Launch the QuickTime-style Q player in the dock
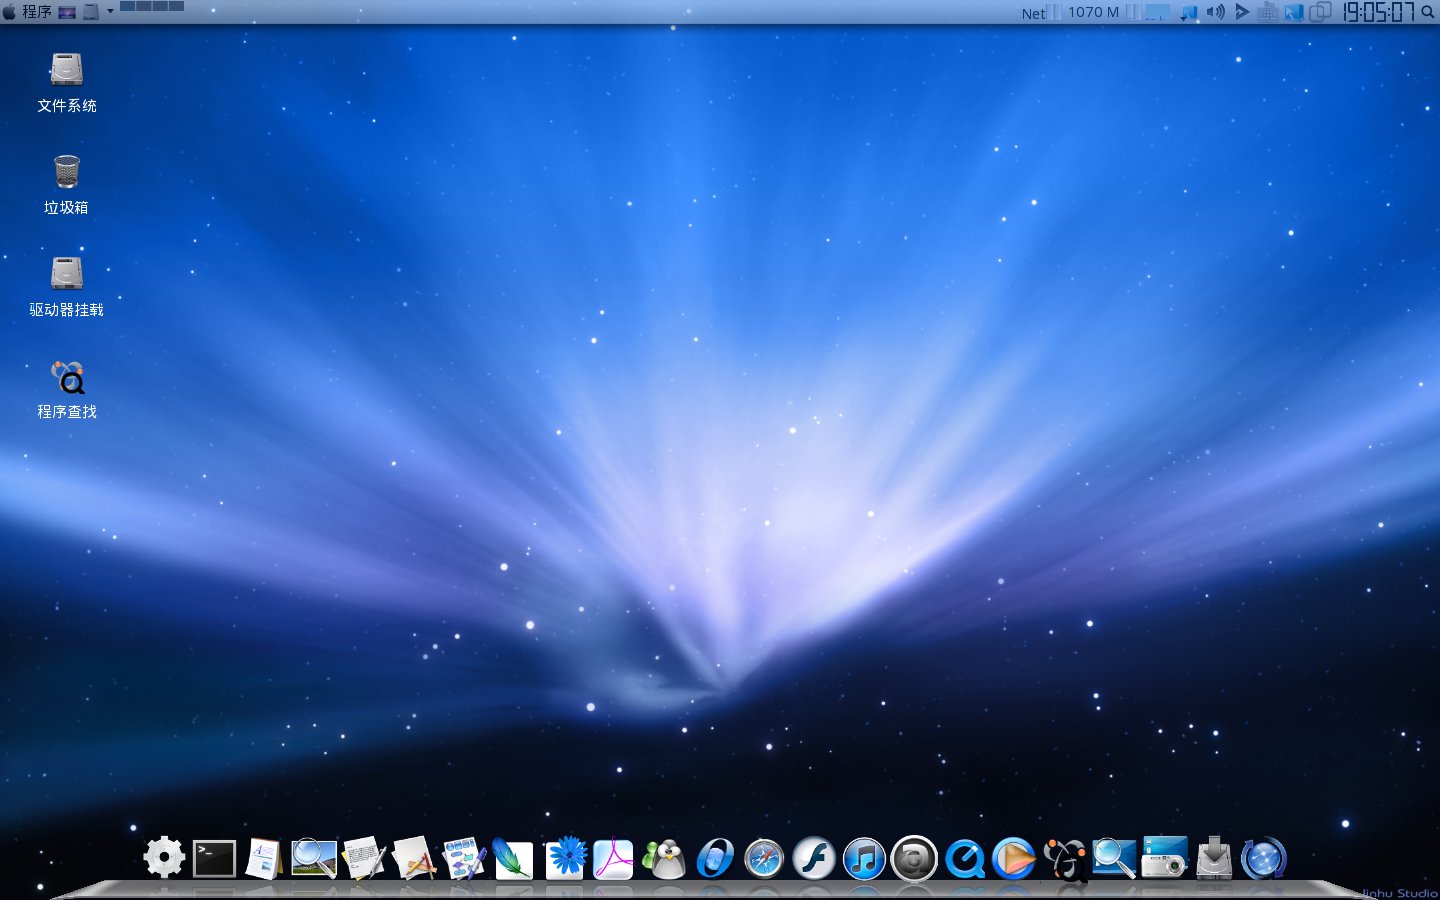Image resolution: width=1440 pixels, height=900 pixels. 964,858
